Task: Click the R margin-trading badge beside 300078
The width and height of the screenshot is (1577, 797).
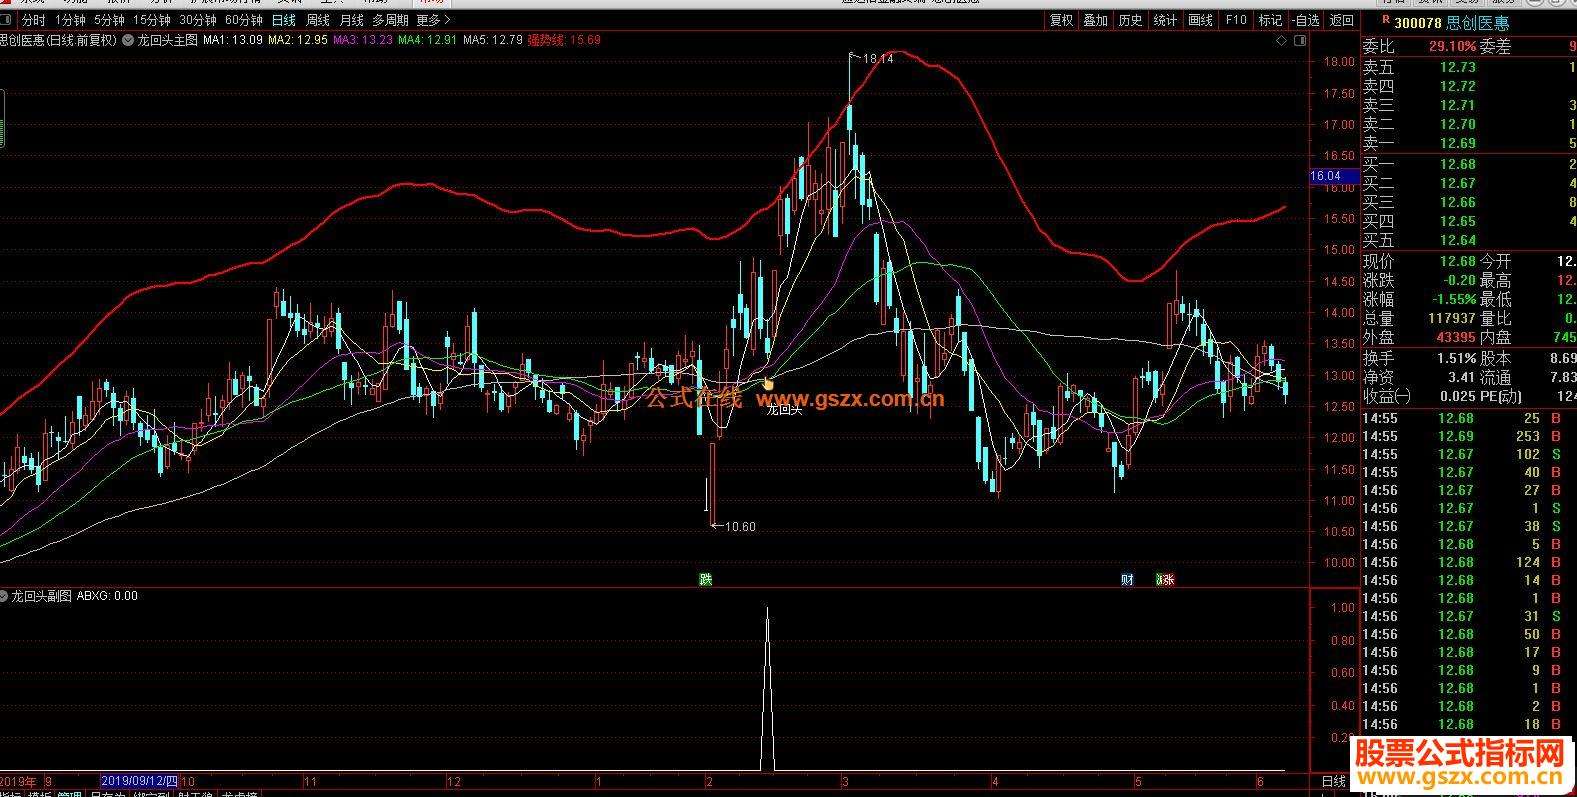Action: (1385, 19)
